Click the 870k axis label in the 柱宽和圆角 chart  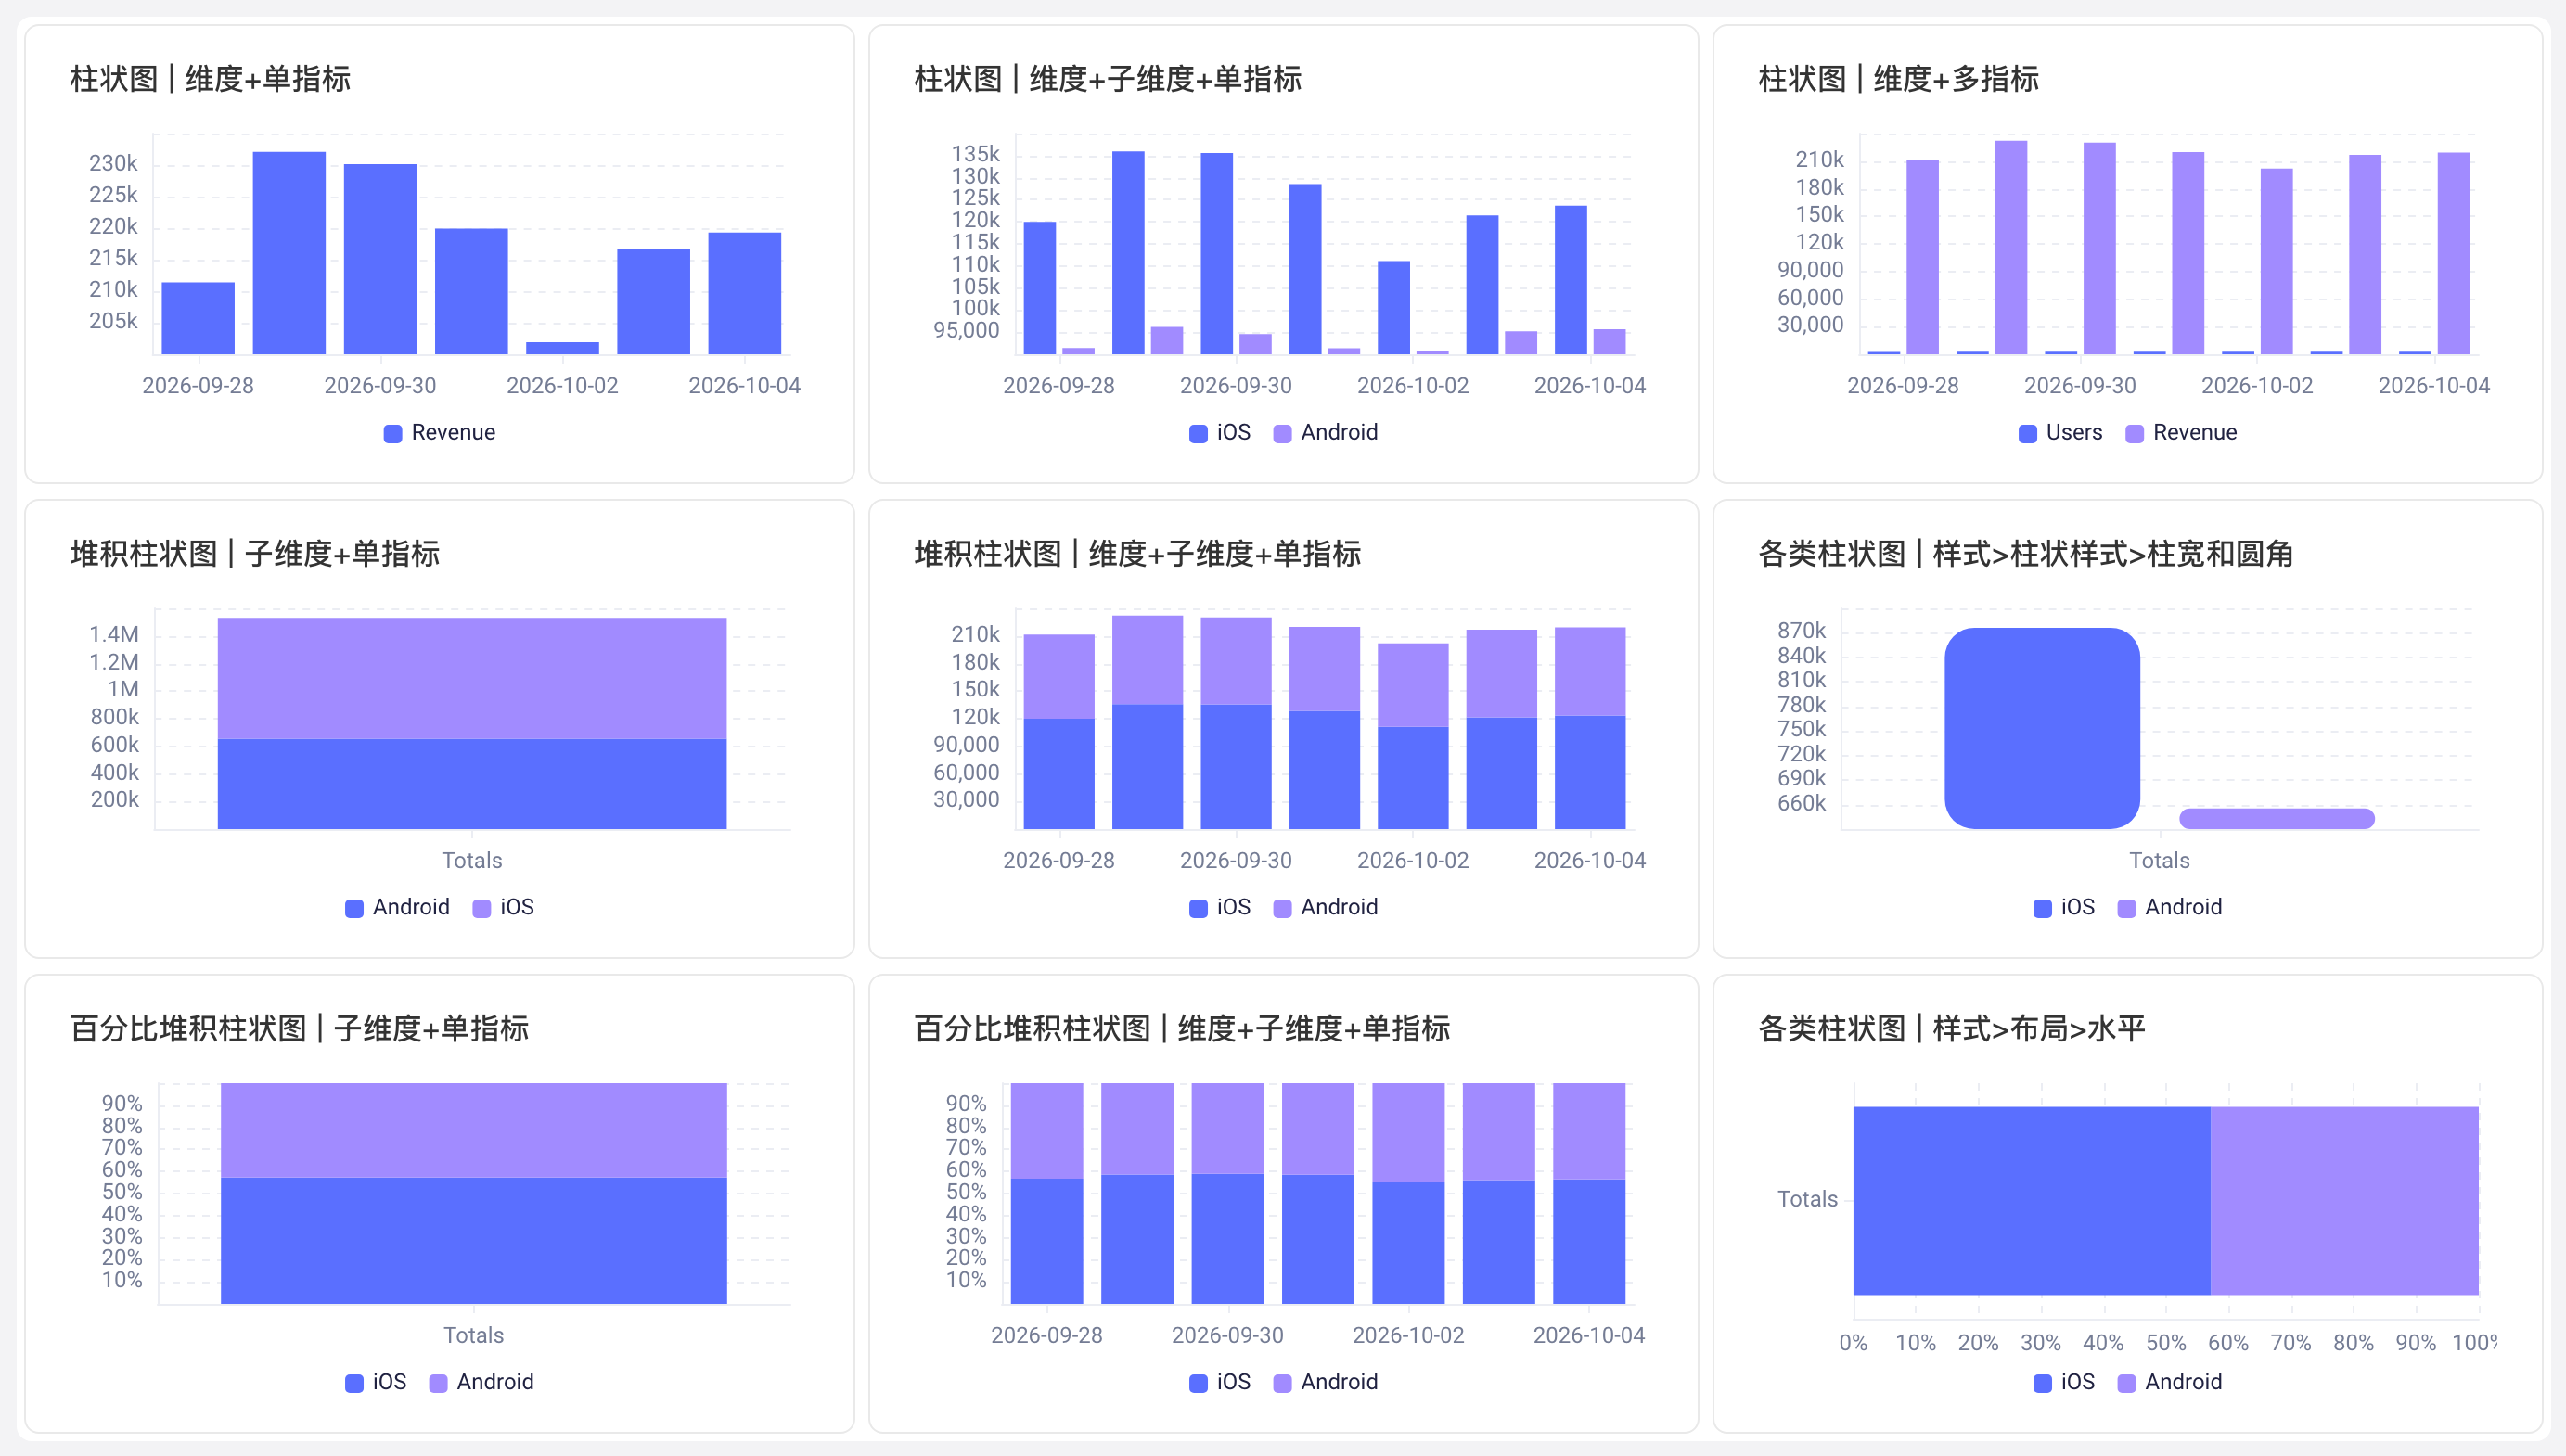pos(1801,631)
